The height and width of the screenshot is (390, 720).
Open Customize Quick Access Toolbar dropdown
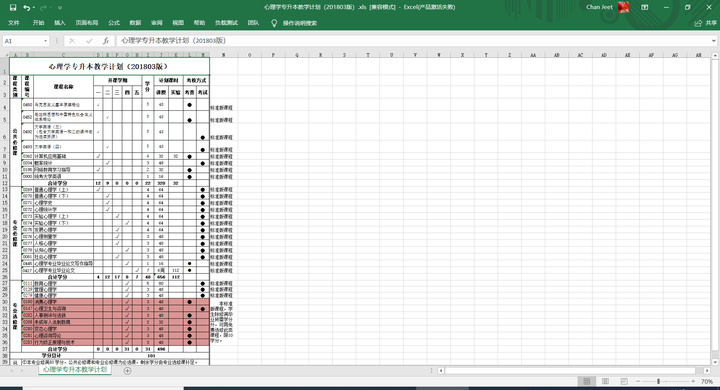click(60, 8)
